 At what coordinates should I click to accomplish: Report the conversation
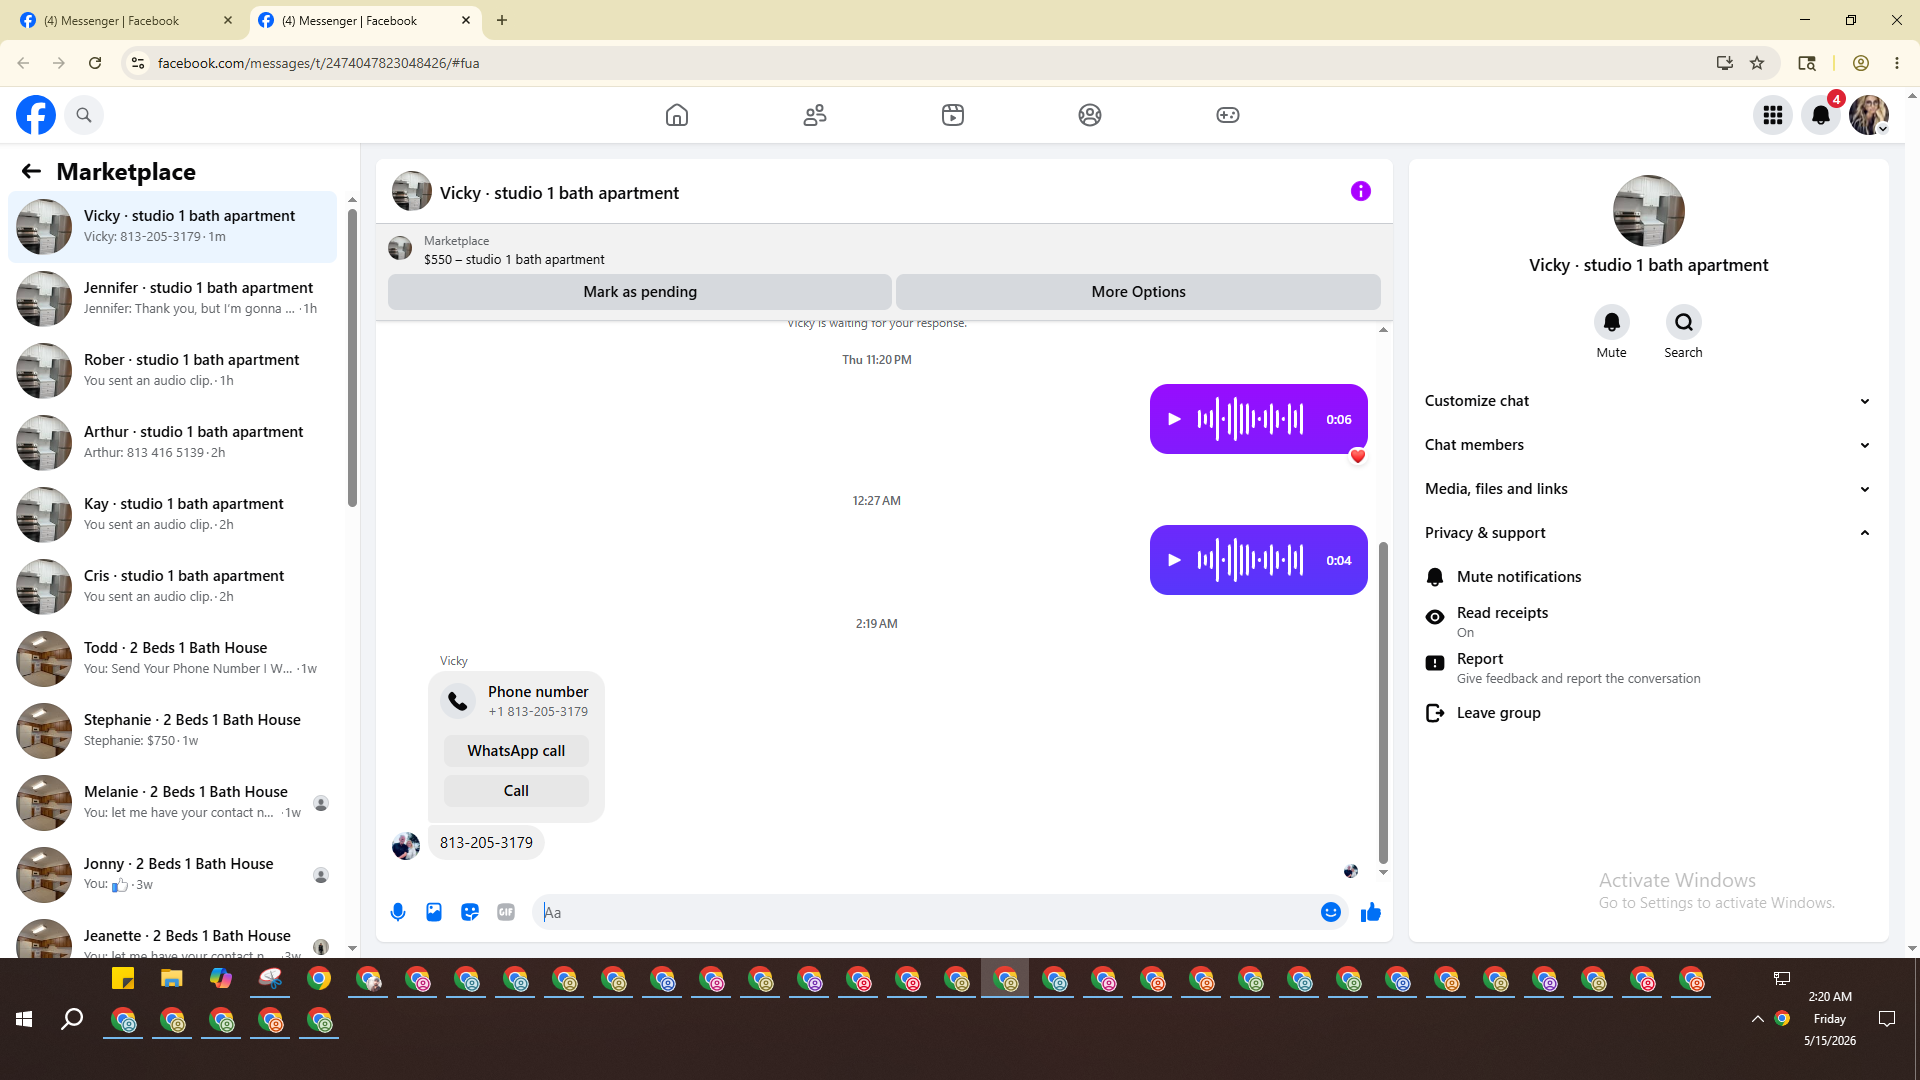(x=1648, y=667)
